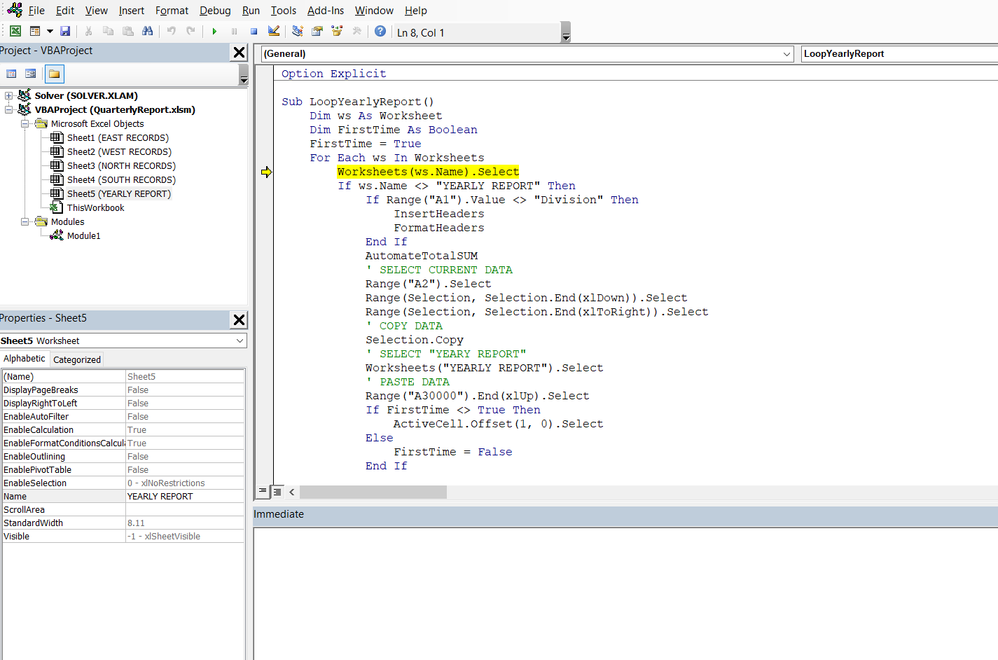The width and height of the screenshot is (998, 660).
Task: Click View Object button in Project pane
Action: tap(32, 74)
